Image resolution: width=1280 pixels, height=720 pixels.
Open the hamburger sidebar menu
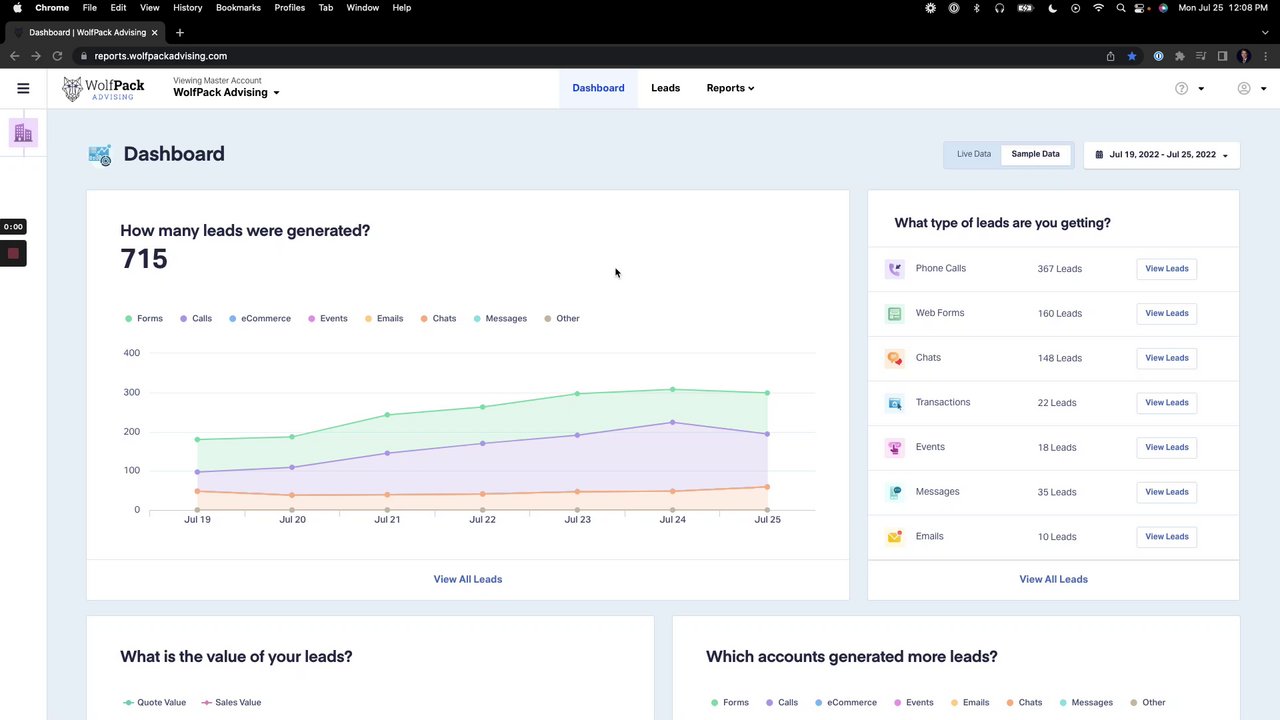[x=23, y=88]
